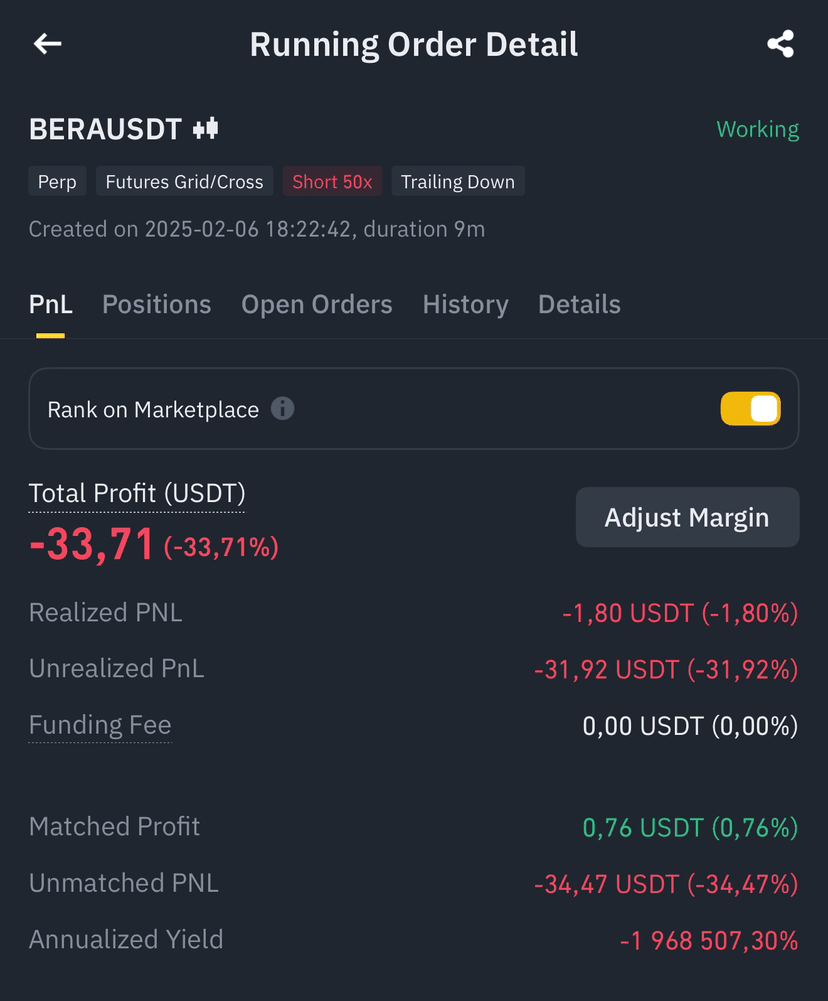Open the candlestick chart icon beside BERAUSDT
This screenshot has width=828, height=1001.
206,129
